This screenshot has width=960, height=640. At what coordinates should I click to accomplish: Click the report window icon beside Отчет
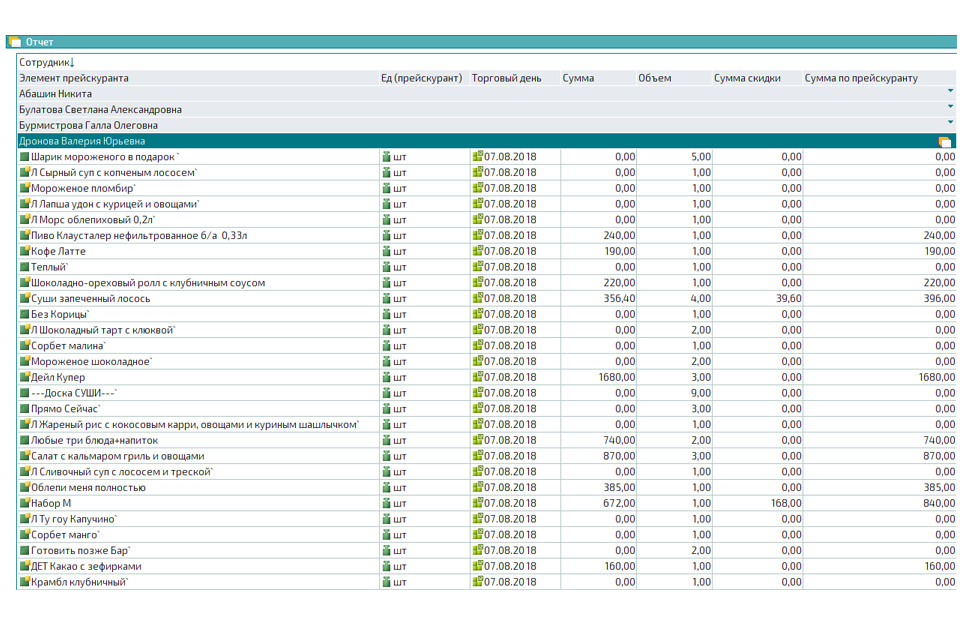tap(15, 42)
